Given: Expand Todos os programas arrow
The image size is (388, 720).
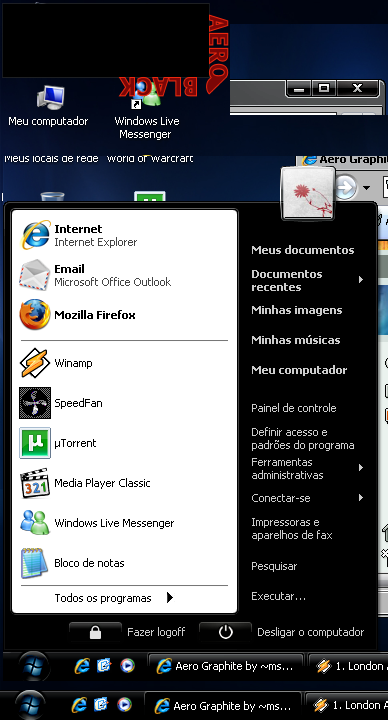Looking at the screenshot, I should (x=170, y=597).
